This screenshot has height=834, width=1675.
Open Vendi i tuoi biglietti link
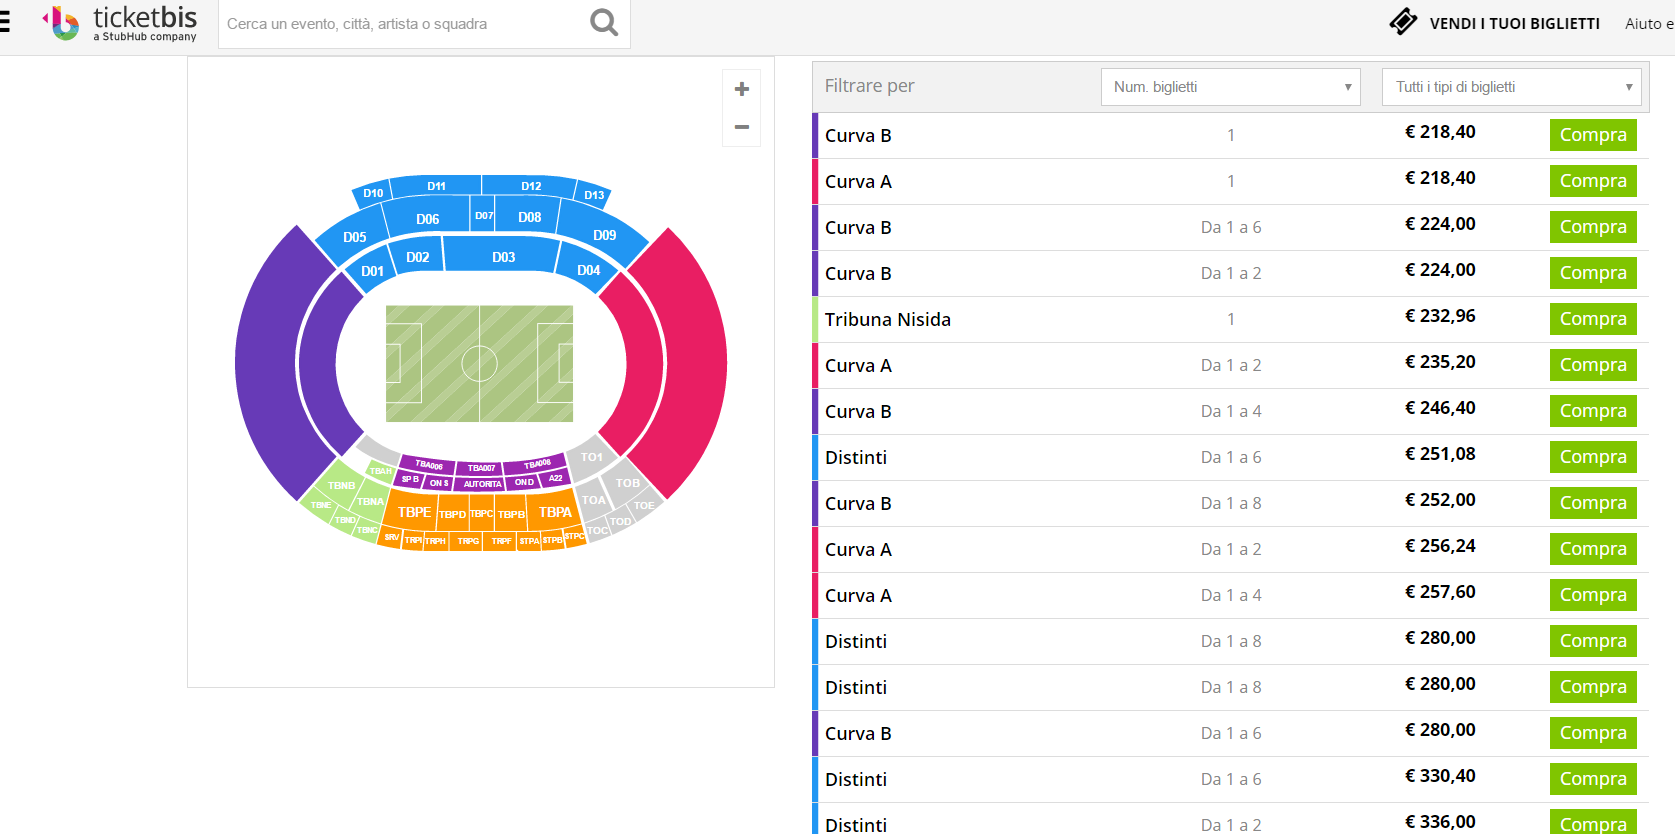1514,23
